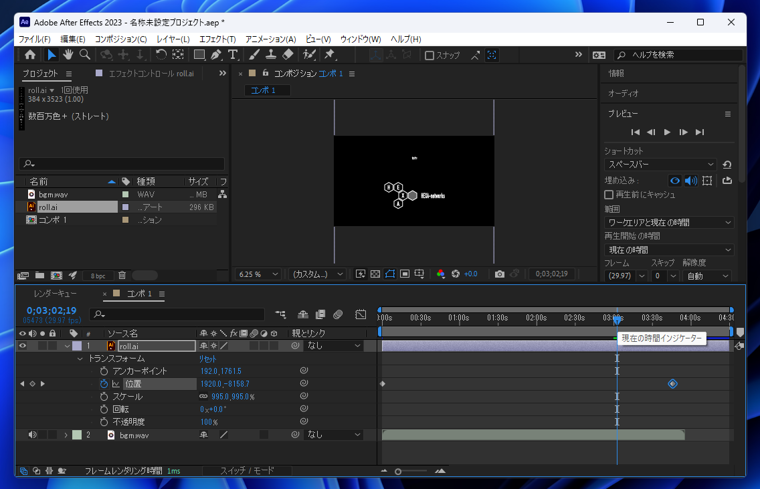Delete selected item with trash icon
Screen dimensions: 760x489
click(122, 275)
